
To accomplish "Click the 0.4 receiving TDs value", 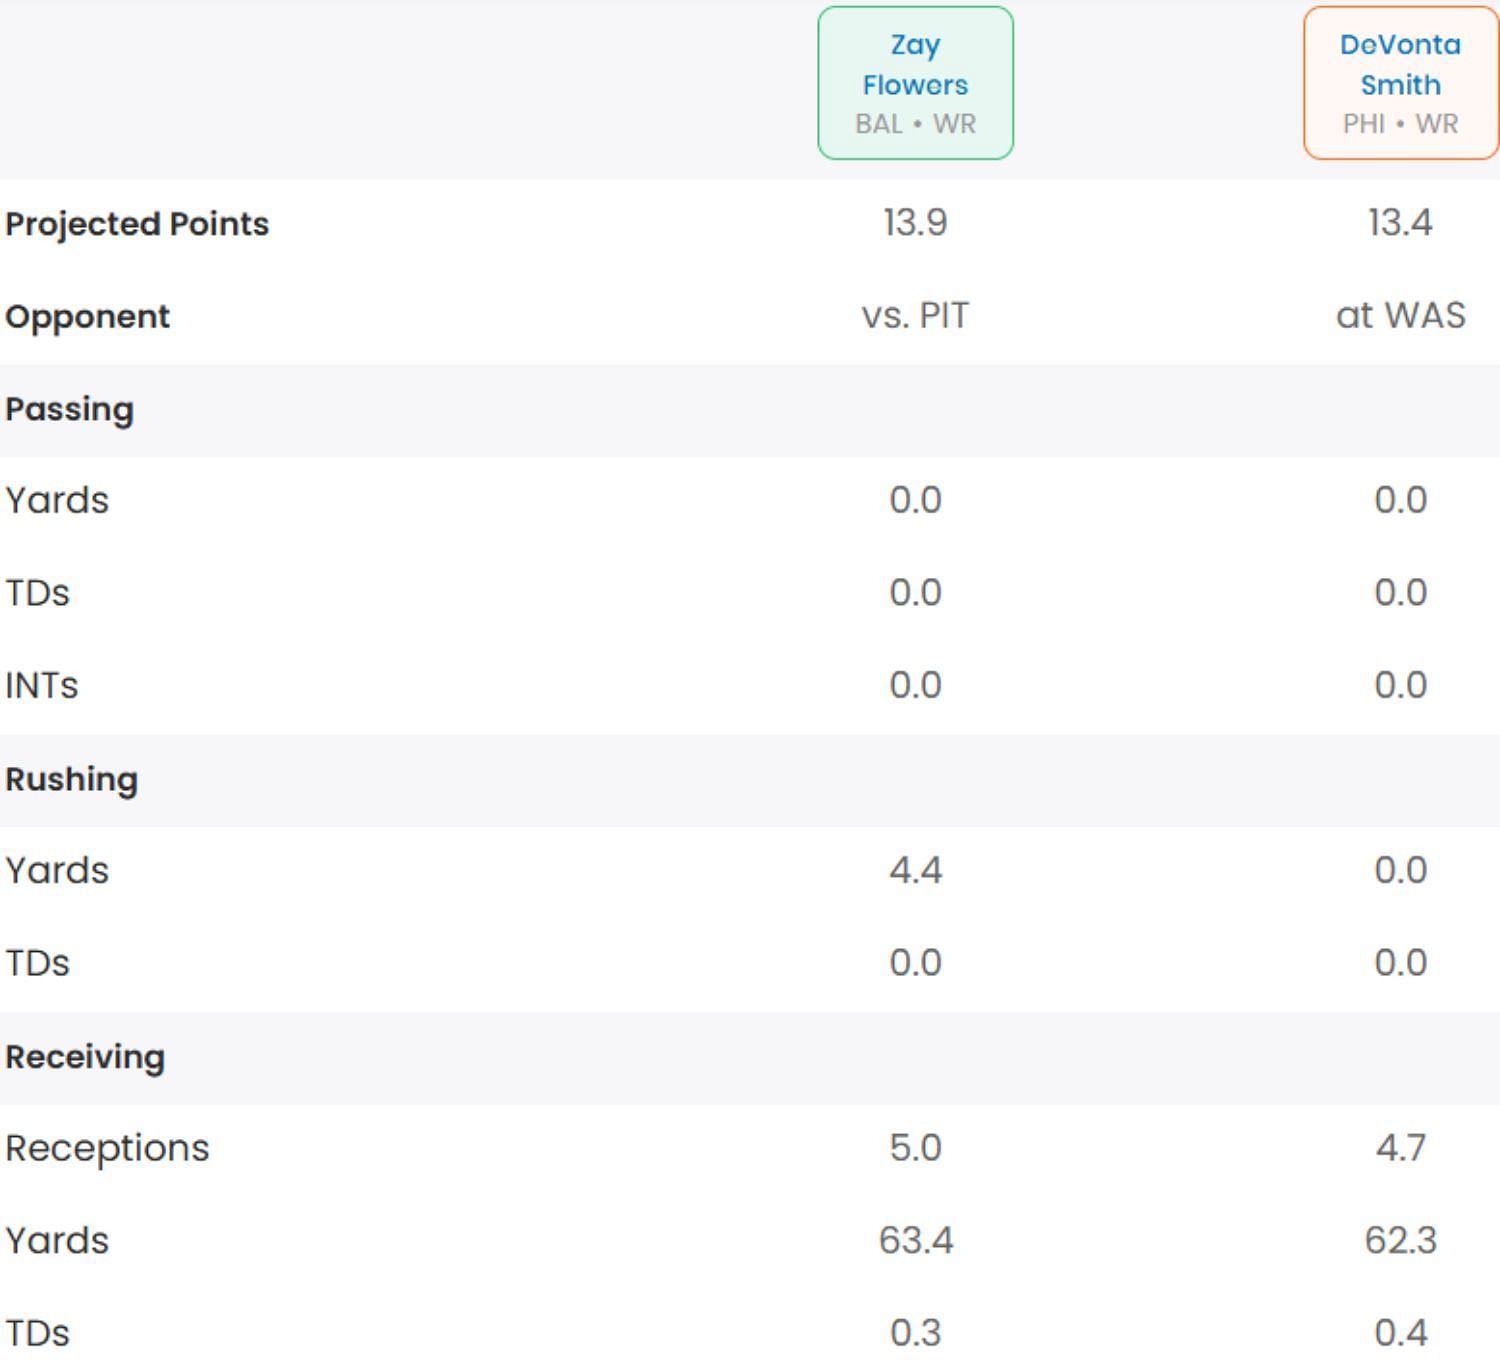I will click(x=1400, y=1332).
